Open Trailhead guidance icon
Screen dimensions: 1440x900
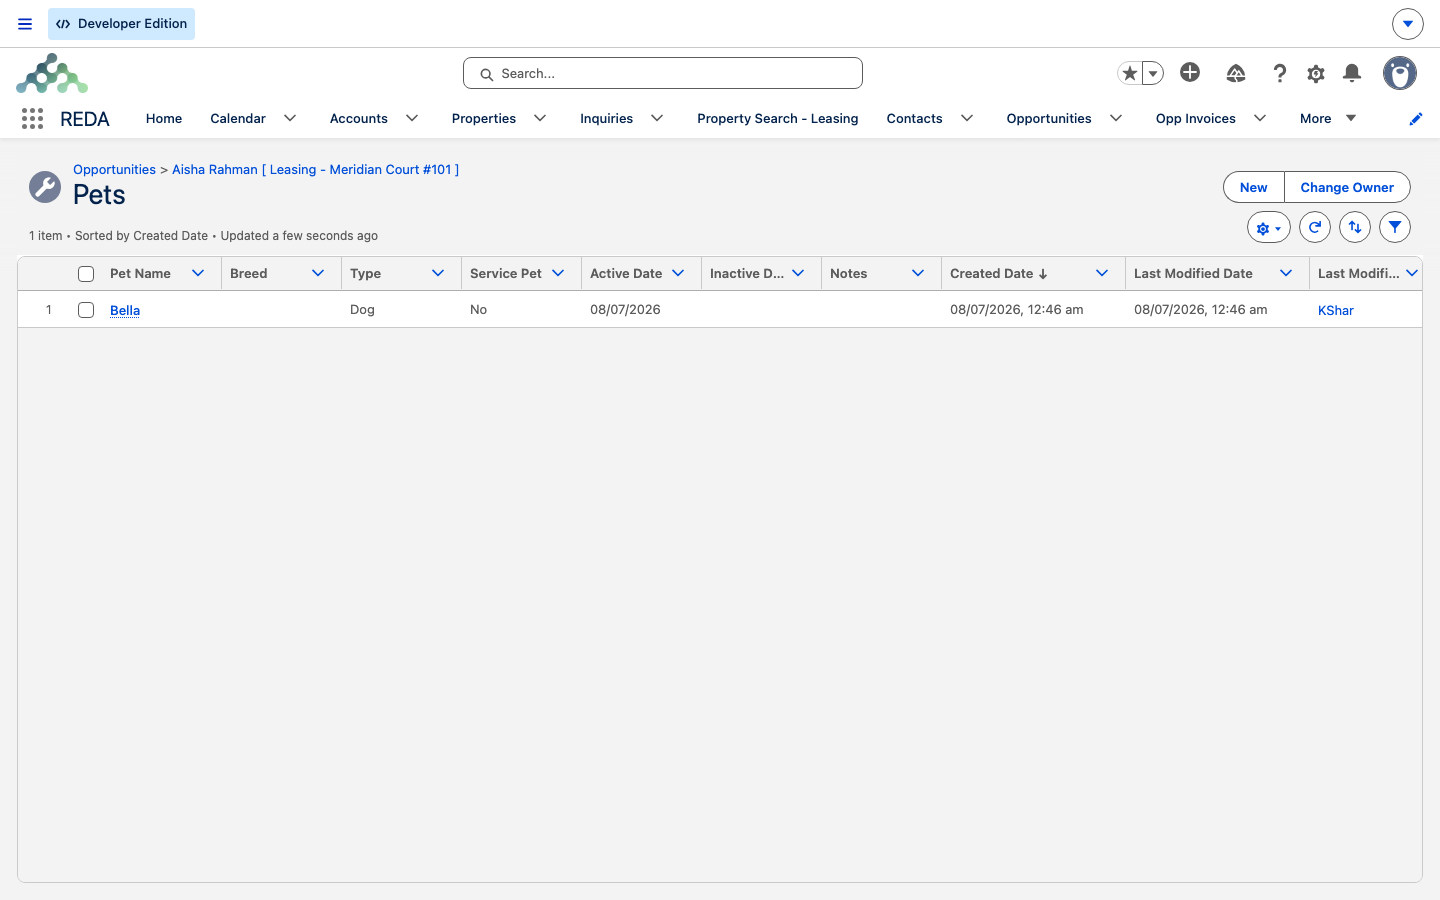[1236, 73]
